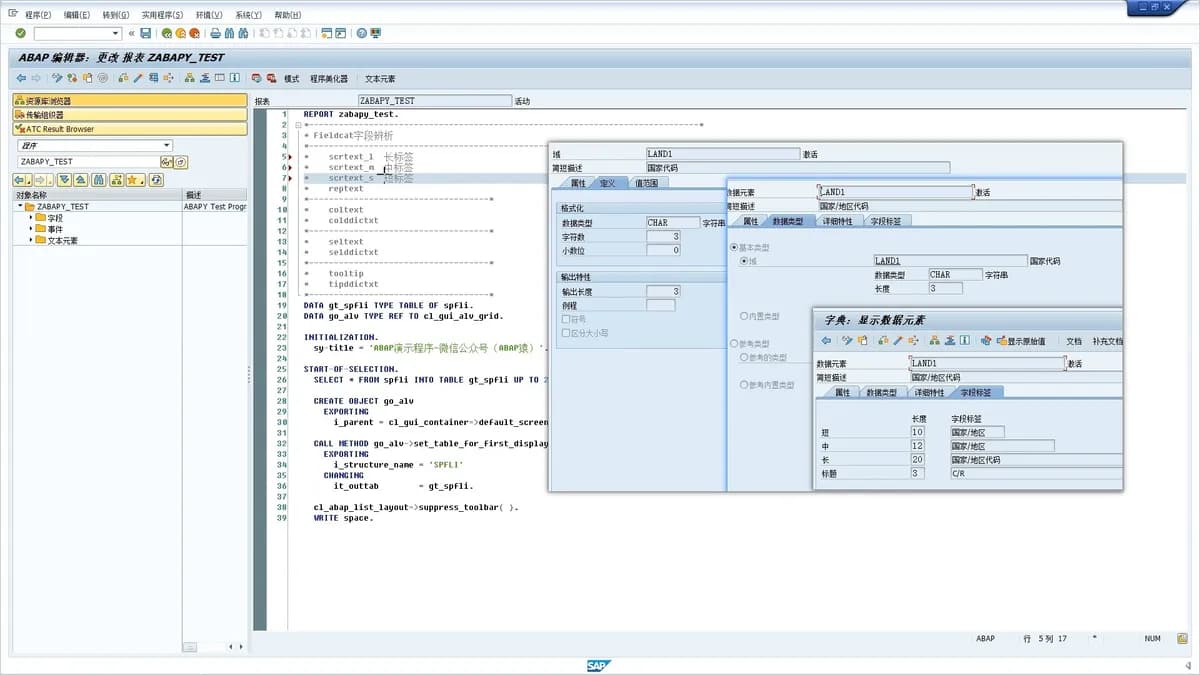Expand the 文本元素 tree folder
Viewport: 1200px width, 675px height.
point(30,240)
